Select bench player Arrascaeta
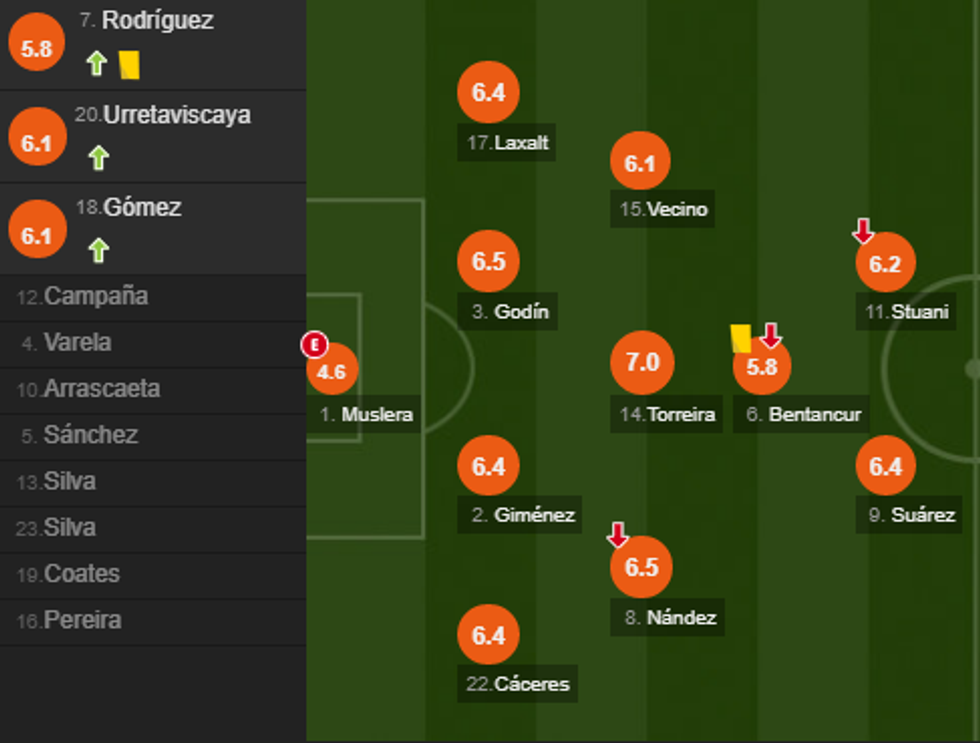The image size is (980, 743). point(89,389)
